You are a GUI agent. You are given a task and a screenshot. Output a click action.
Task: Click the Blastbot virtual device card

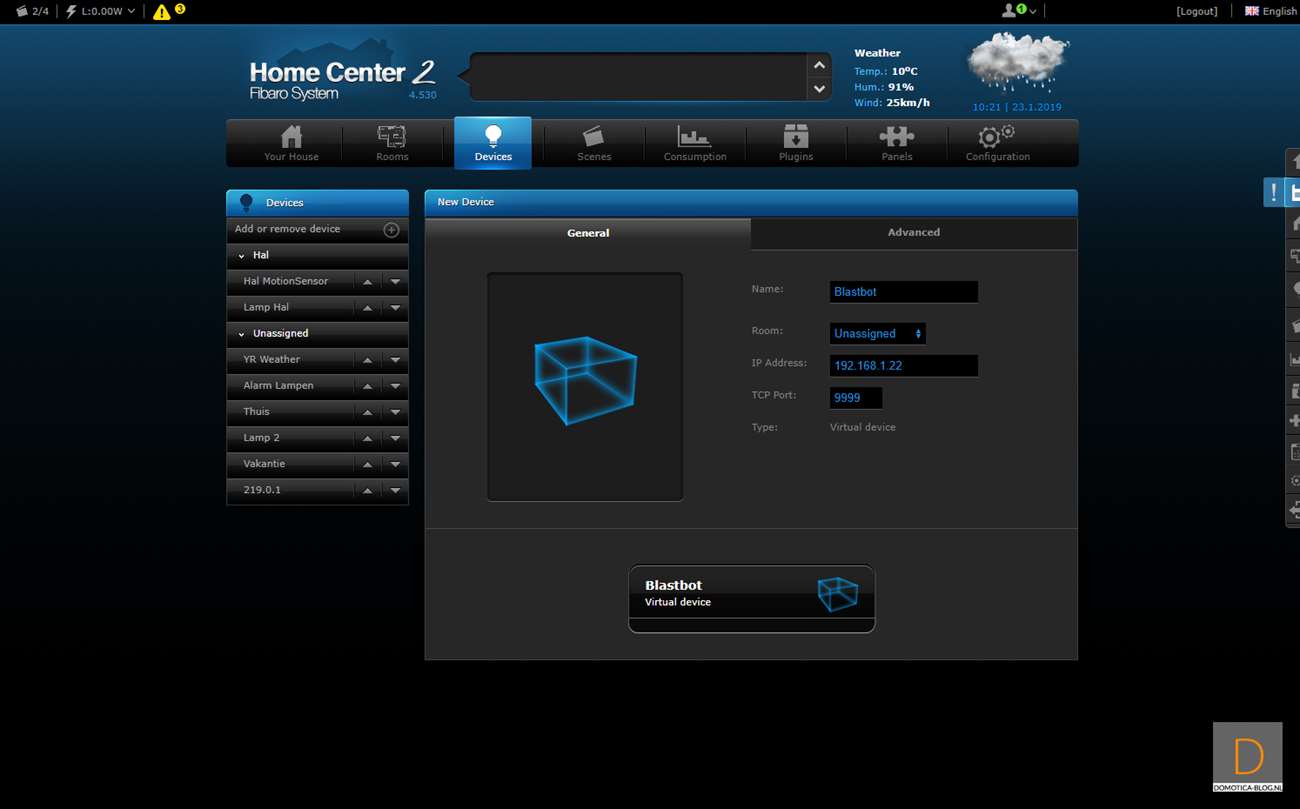click(752, 598)
